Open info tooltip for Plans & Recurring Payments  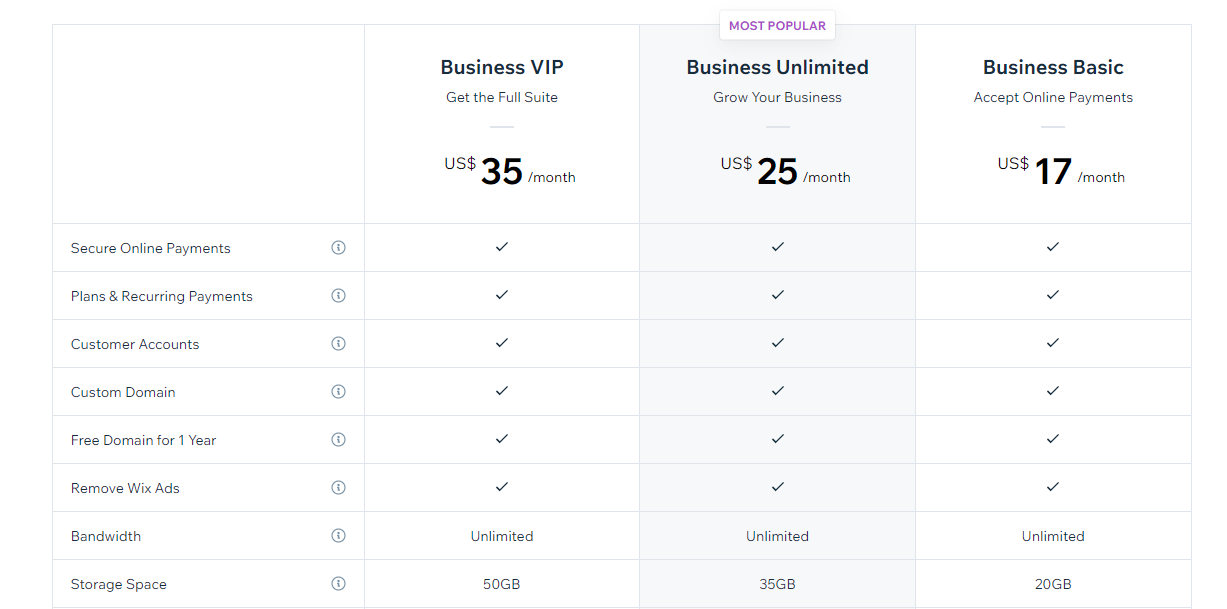click(x=338, y=295)
